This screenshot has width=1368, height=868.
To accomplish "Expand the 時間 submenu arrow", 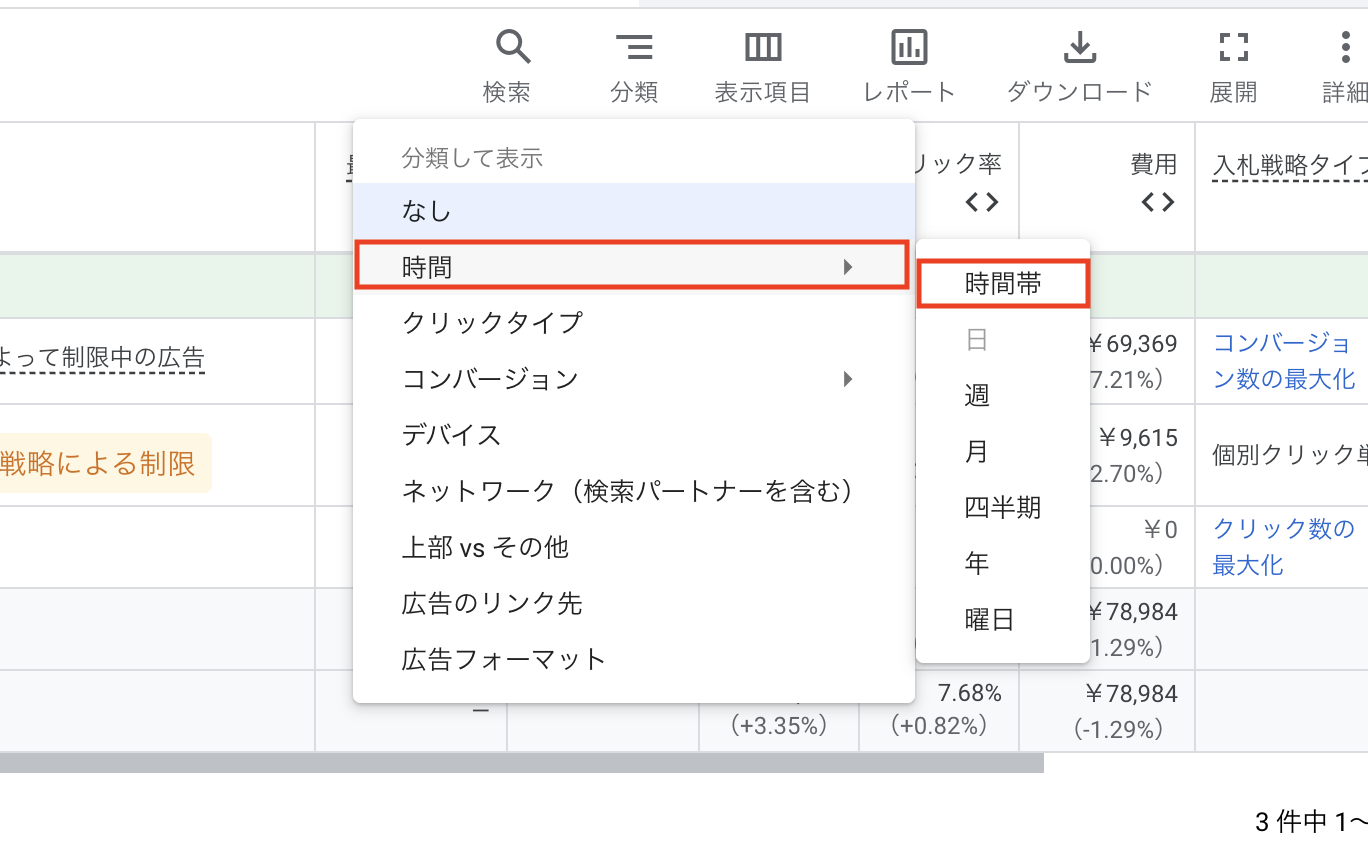I will 847,267.
